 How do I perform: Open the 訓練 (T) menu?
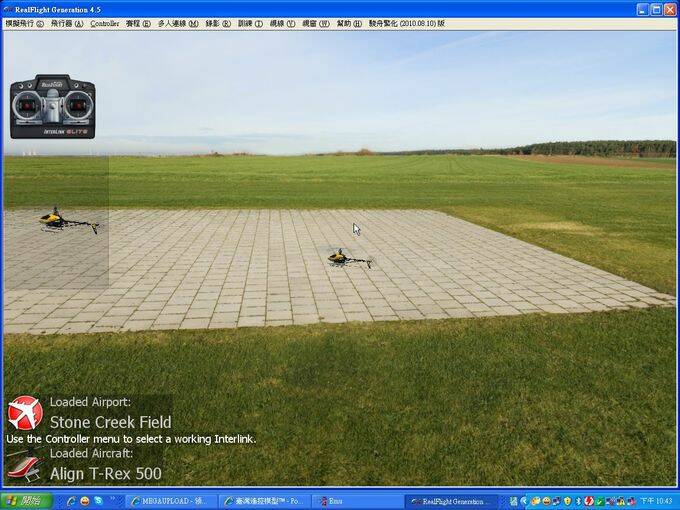click(250, 23)
